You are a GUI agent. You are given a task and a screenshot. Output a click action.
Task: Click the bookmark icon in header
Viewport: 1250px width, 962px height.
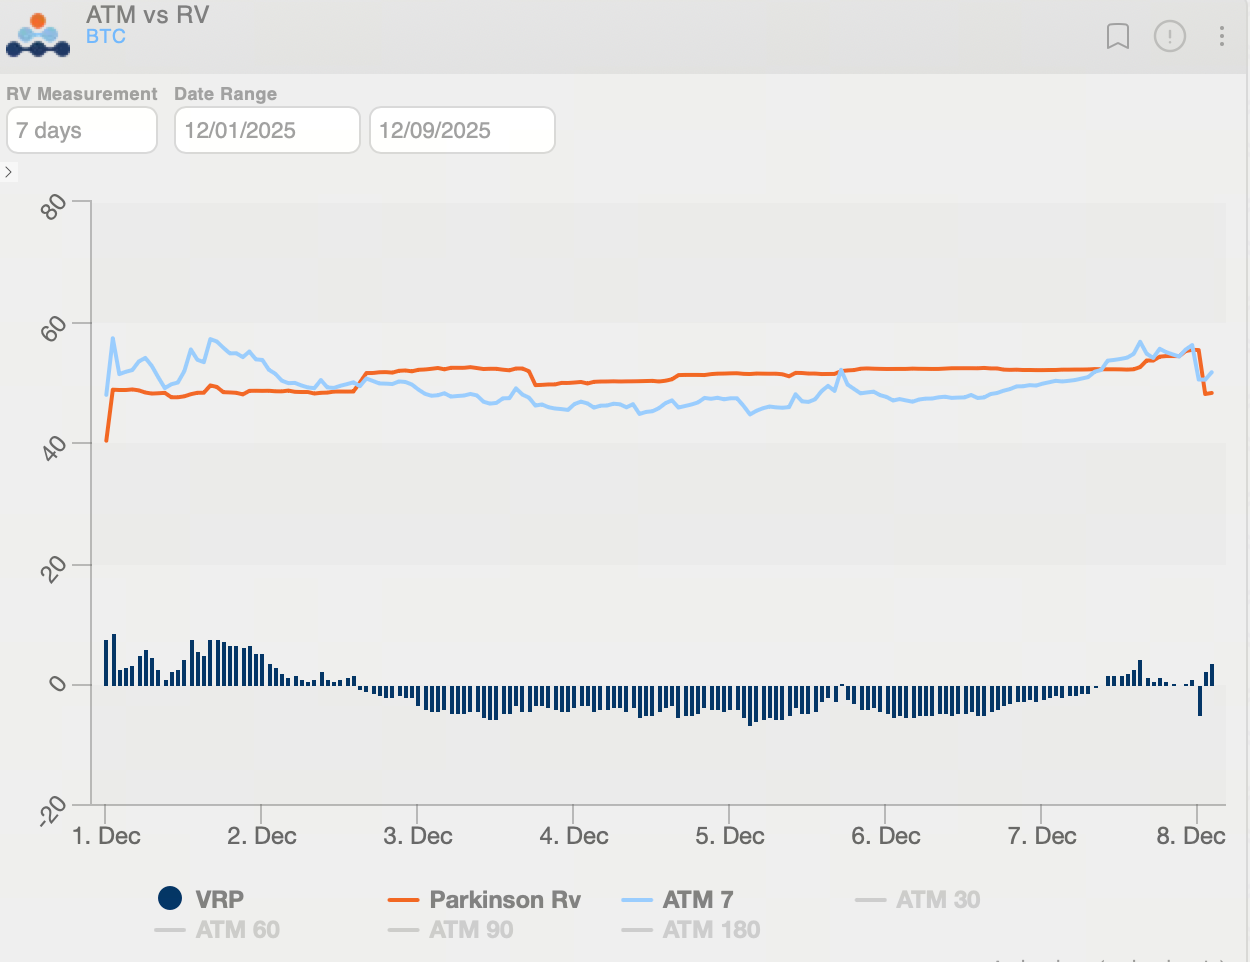click(x=1118, y=37)
